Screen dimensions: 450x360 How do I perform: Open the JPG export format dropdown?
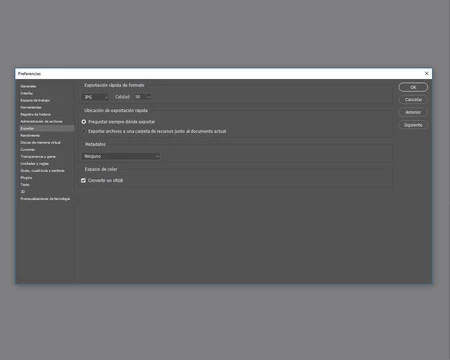click(95, 97)
